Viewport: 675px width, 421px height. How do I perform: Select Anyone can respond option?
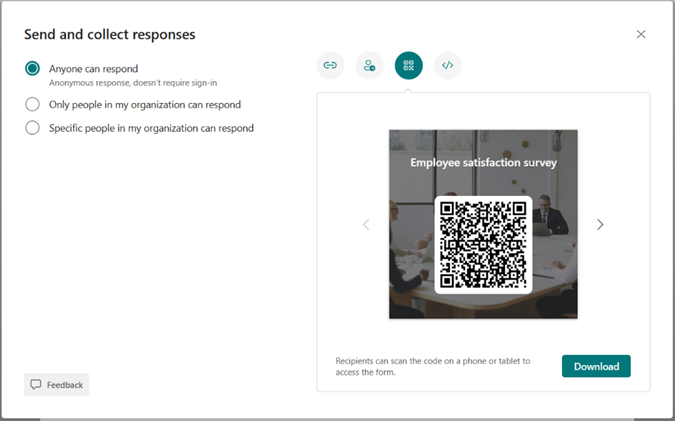pos(32,68)
